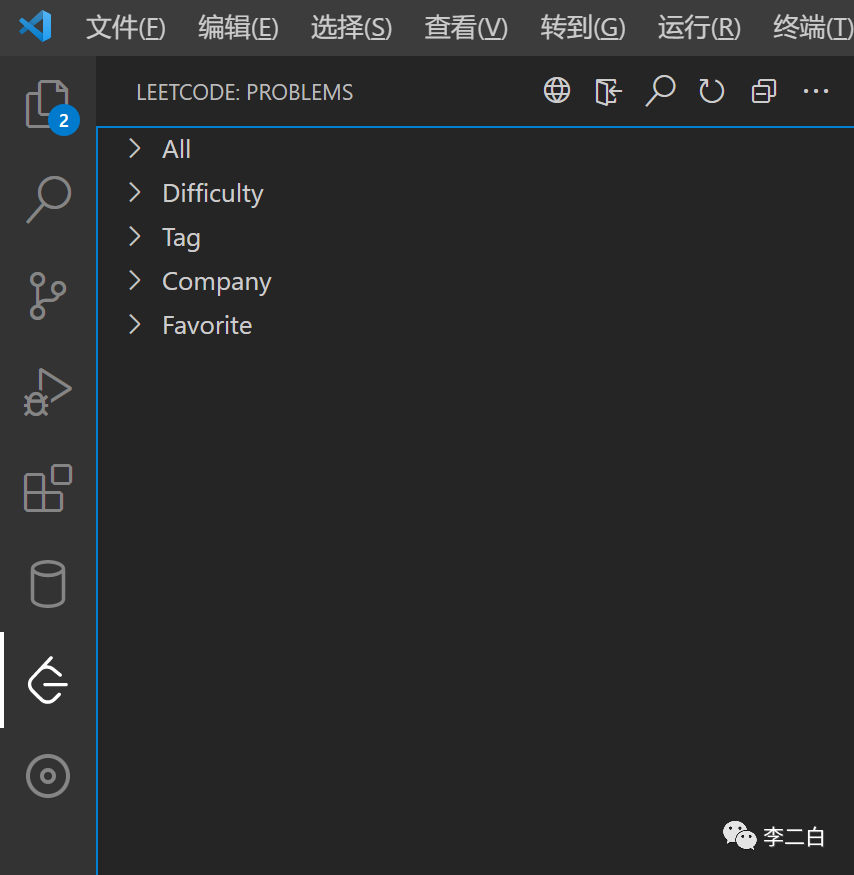Open the 选择(S) menu
The image size is (854, 875).
coord(351,27)
